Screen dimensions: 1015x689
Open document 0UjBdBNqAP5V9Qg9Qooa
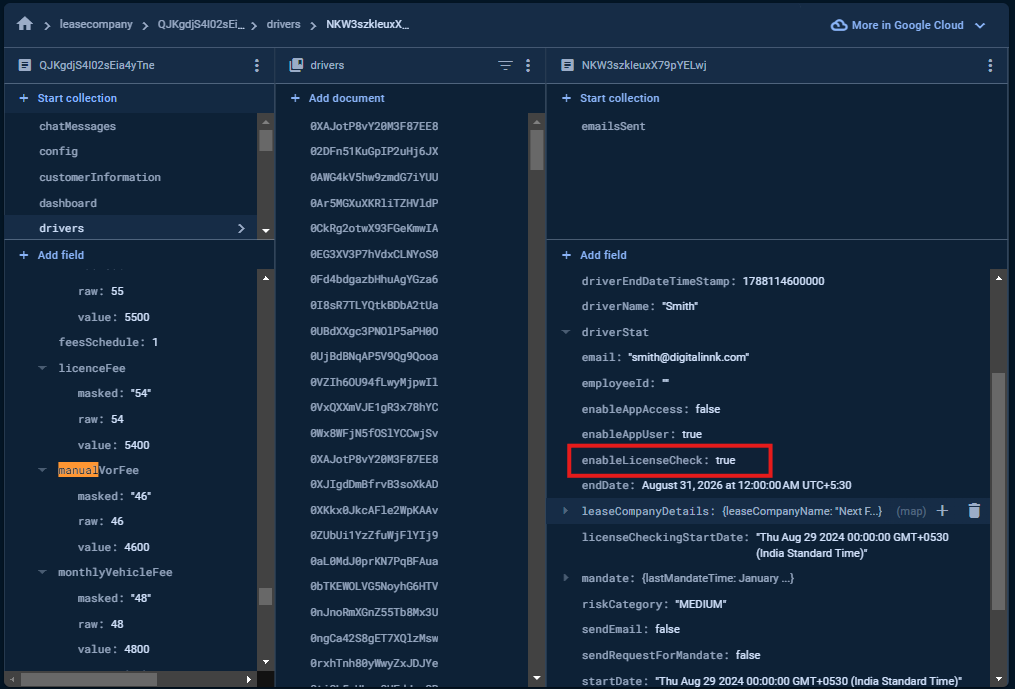(x=374, y=356)
